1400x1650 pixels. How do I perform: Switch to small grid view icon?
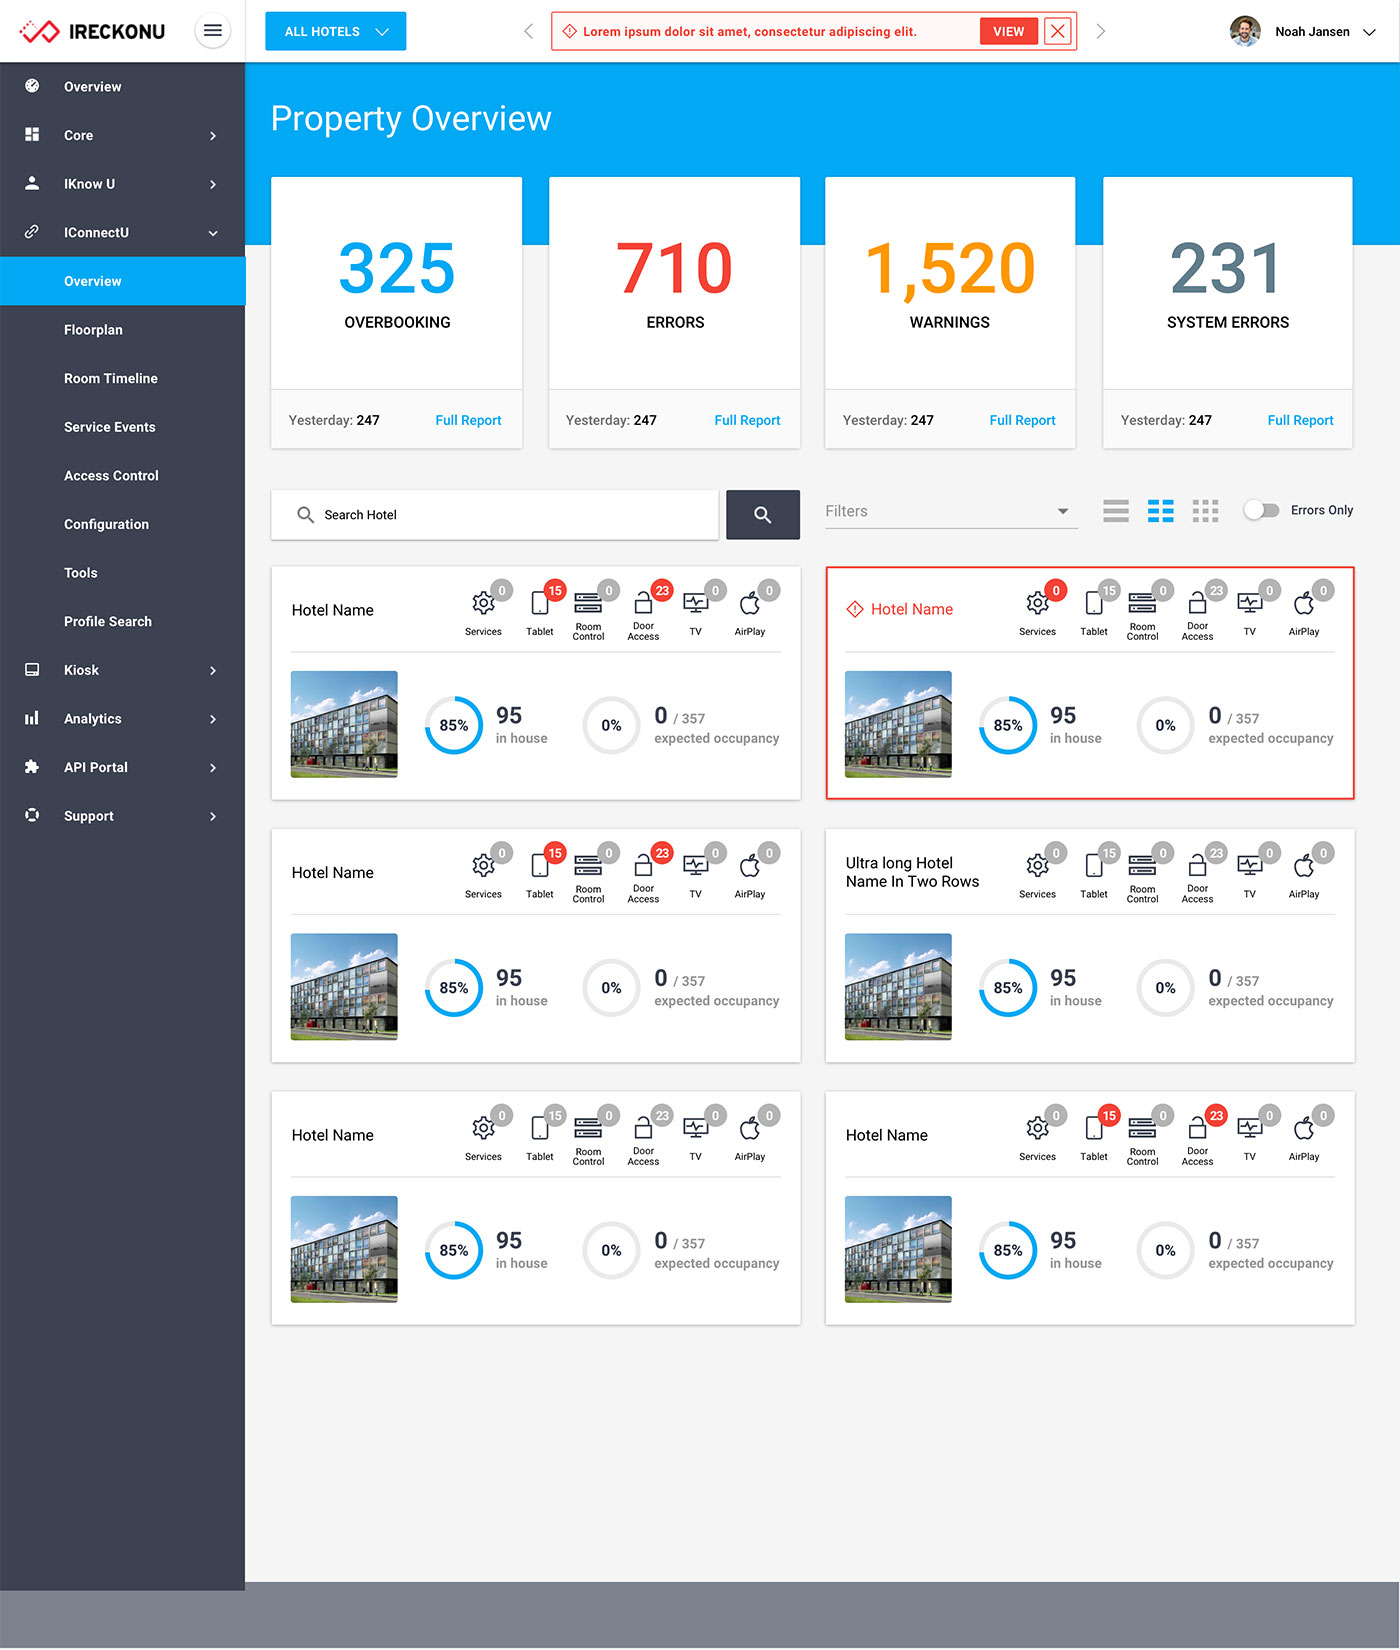click(x=1205, y=511)
